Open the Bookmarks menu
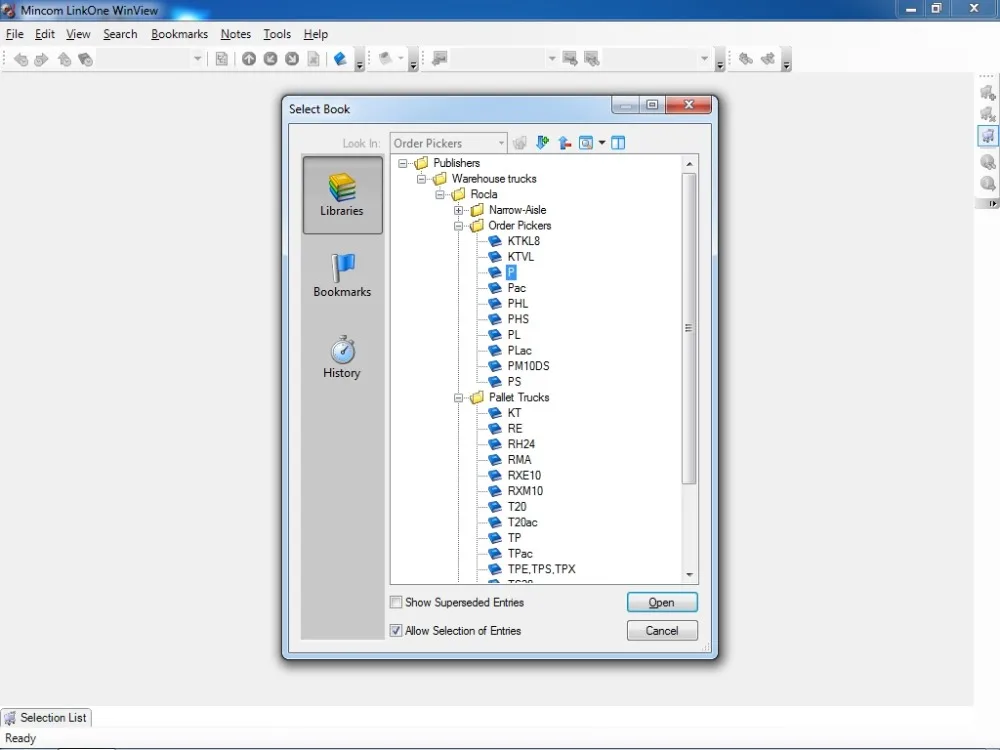 click(179, 33)
